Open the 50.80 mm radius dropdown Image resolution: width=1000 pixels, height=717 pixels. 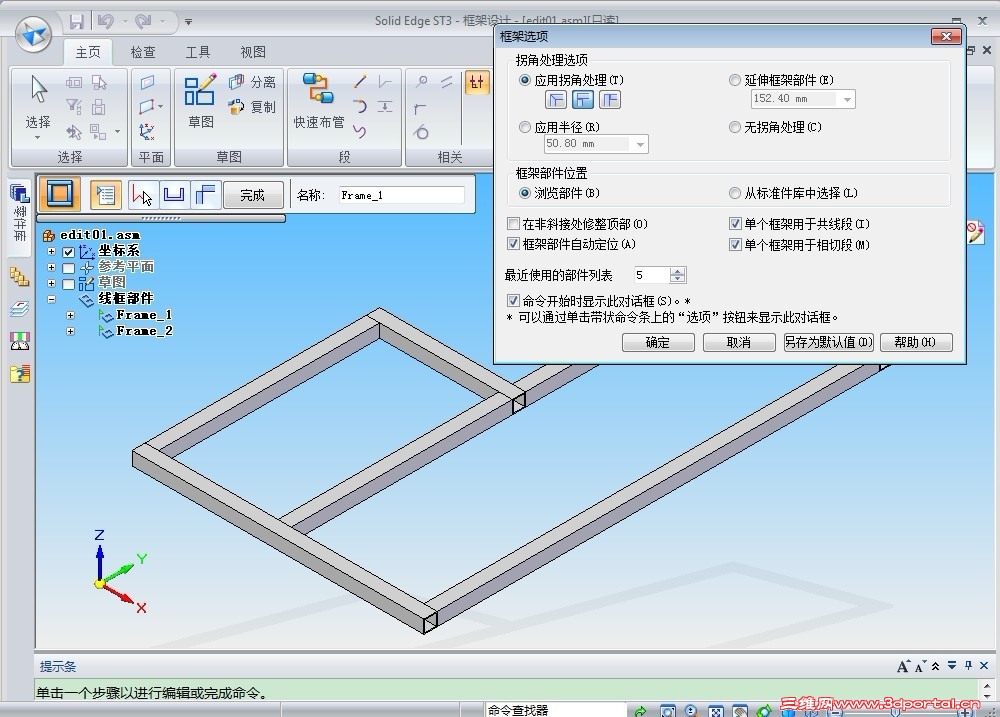point(640,144)
